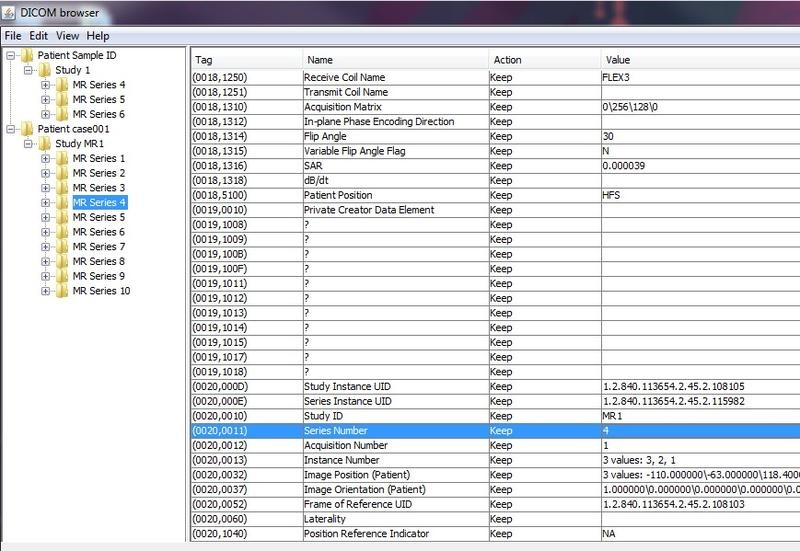Click Variable Flip Angle Flag value N
This screenshot has height=551, width=800.
(701, 152)
